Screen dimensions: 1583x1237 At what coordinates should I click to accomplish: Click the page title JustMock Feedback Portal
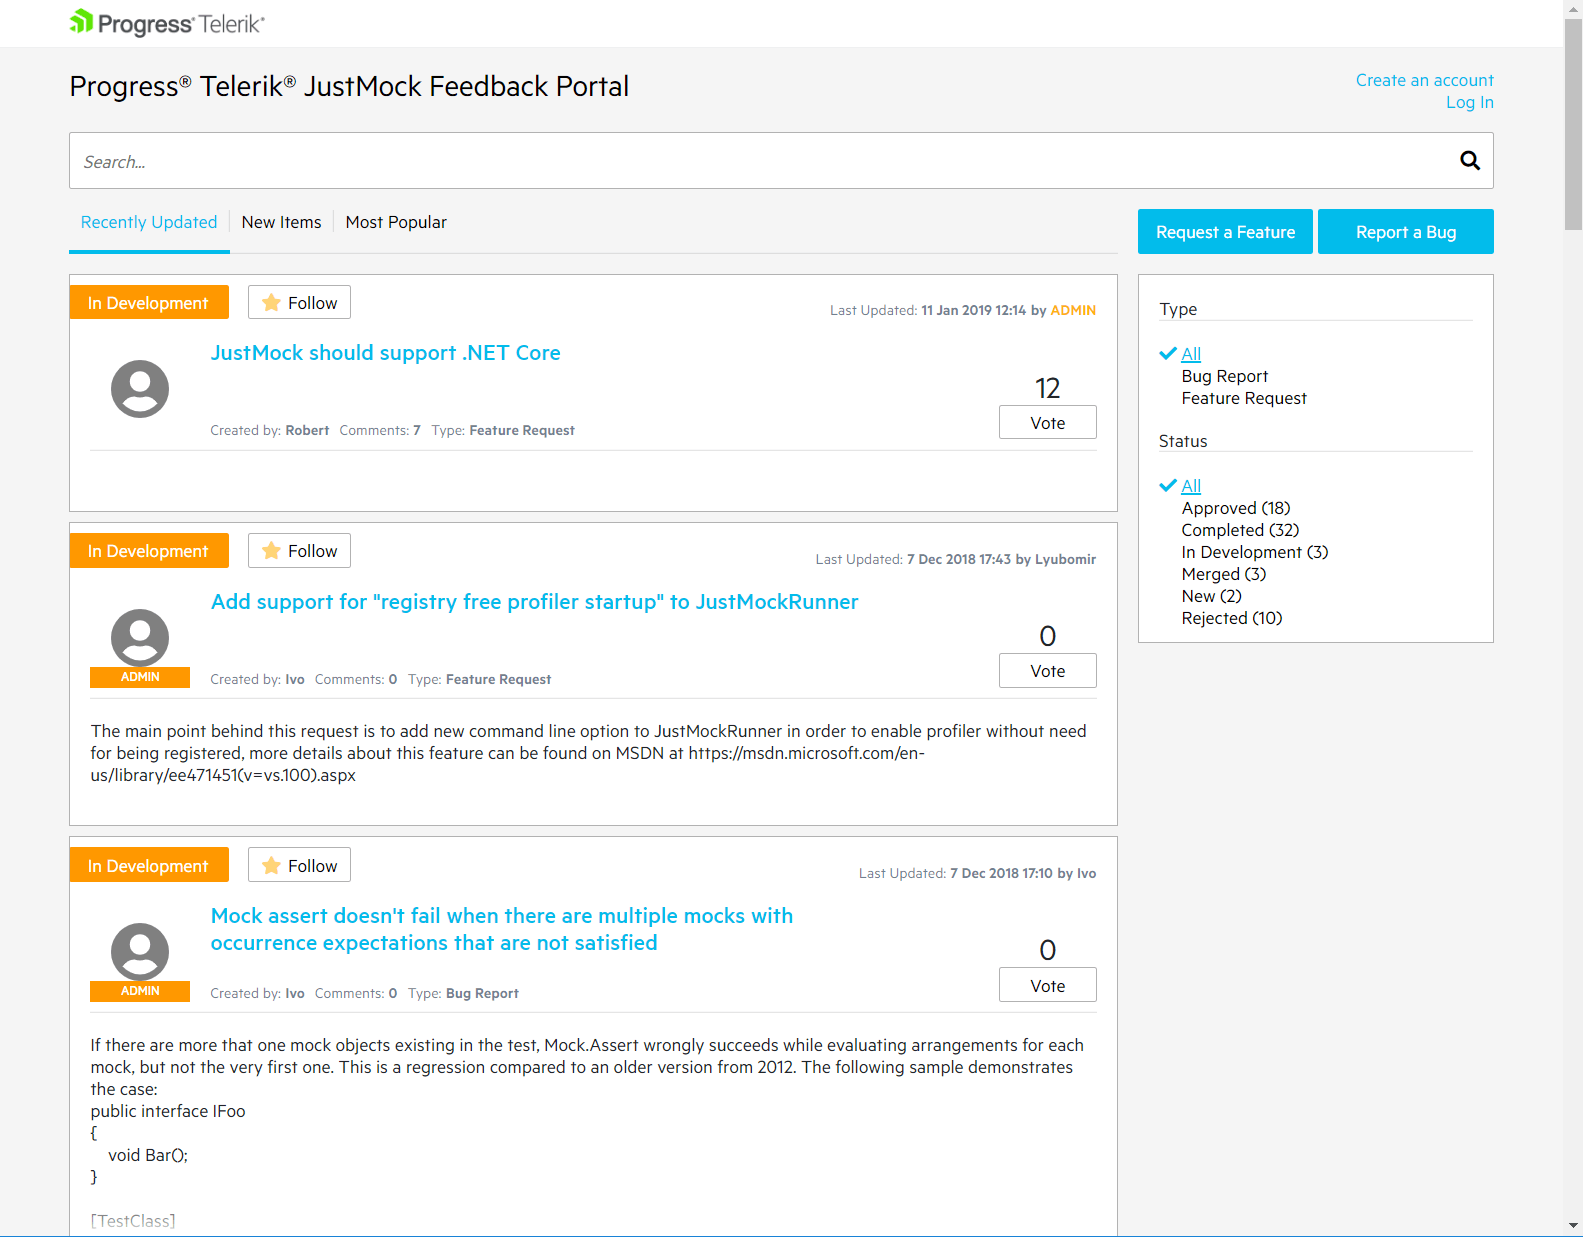click(349, 87)
